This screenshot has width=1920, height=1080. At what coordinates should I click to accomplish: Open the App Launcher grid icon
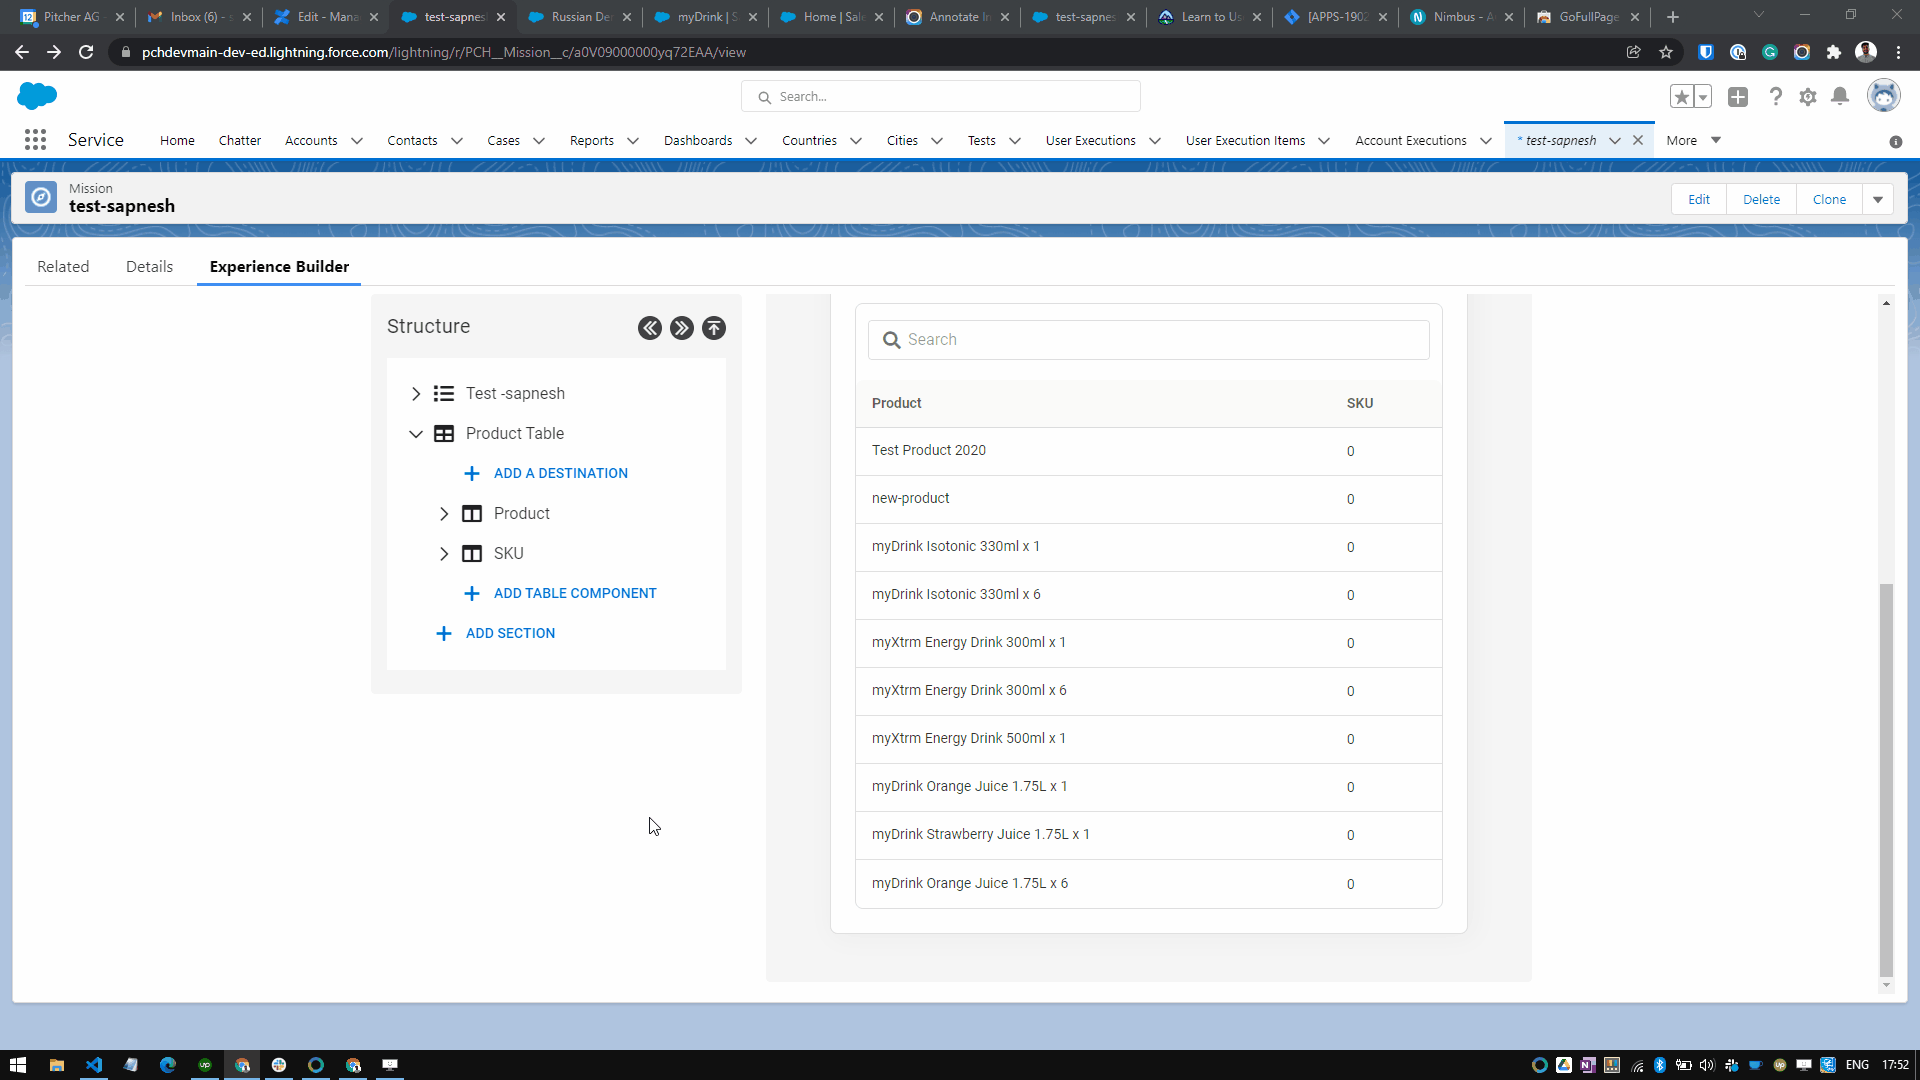35,140
